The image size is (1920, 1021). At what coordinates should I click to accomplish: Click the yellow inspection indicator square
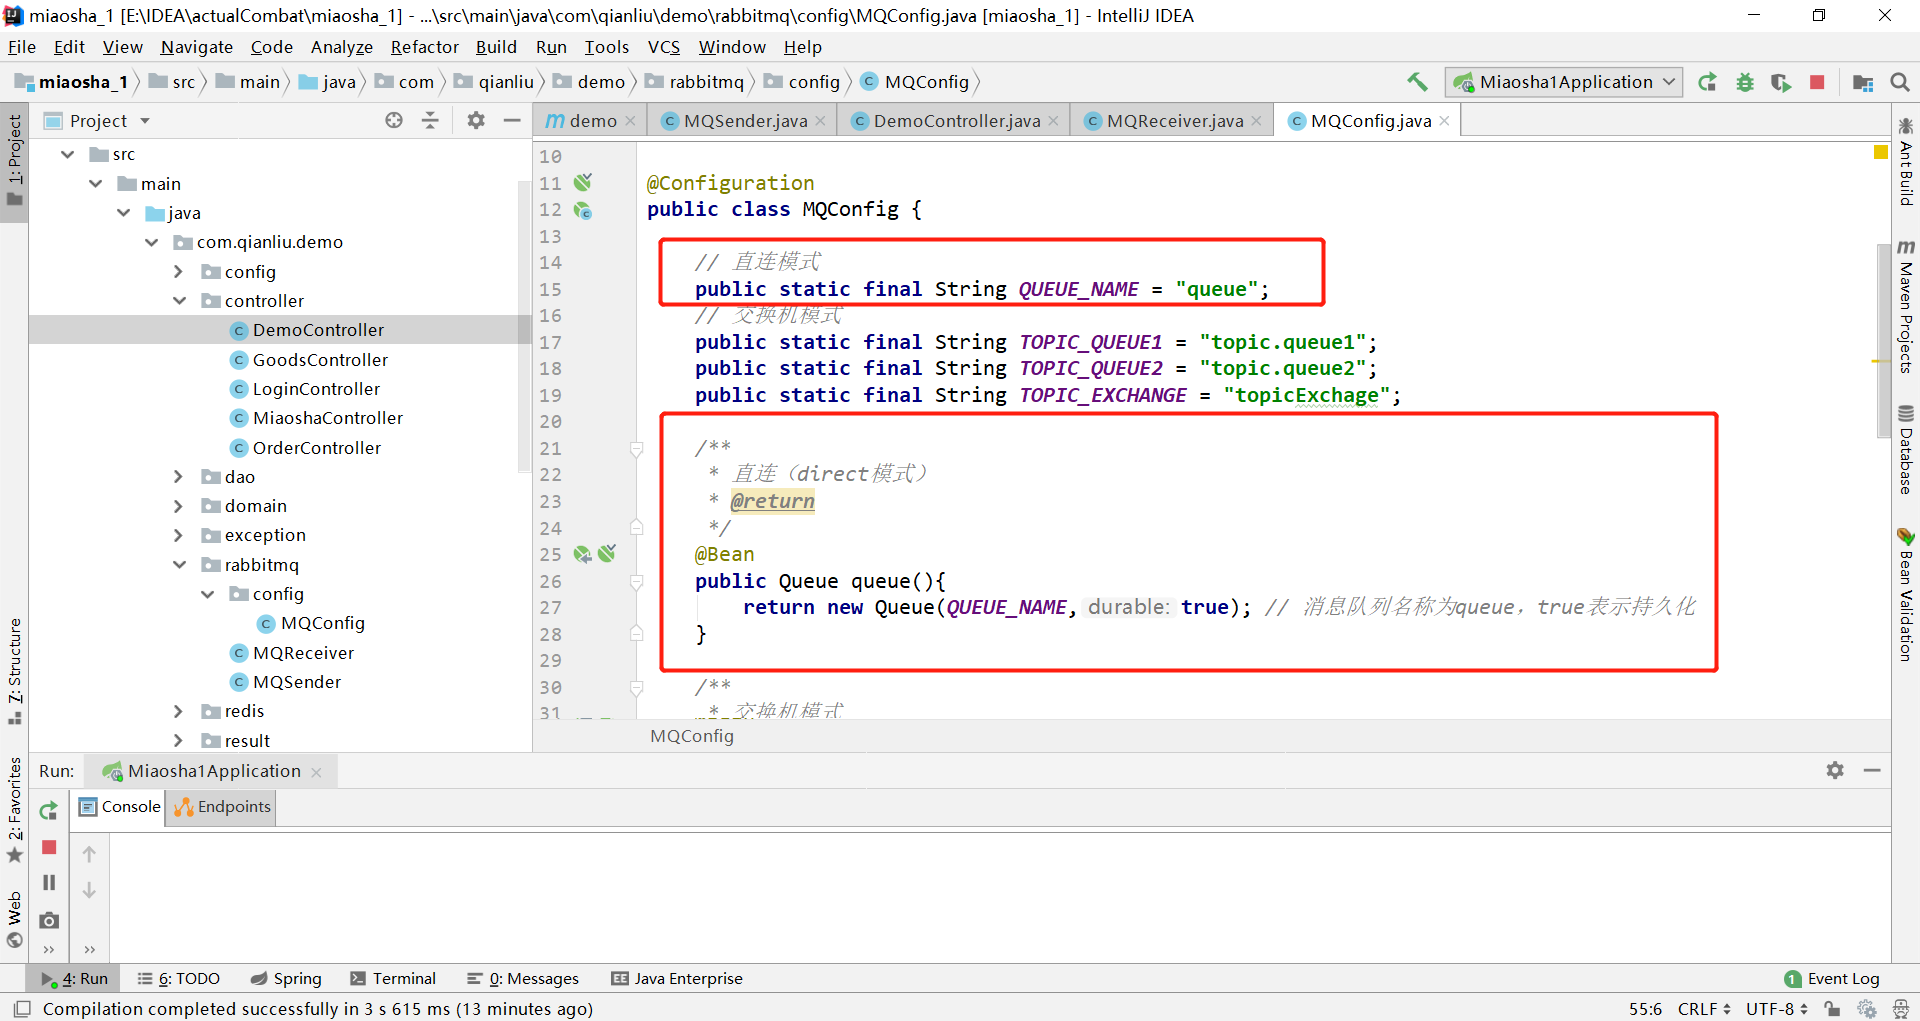[1880, 153]
